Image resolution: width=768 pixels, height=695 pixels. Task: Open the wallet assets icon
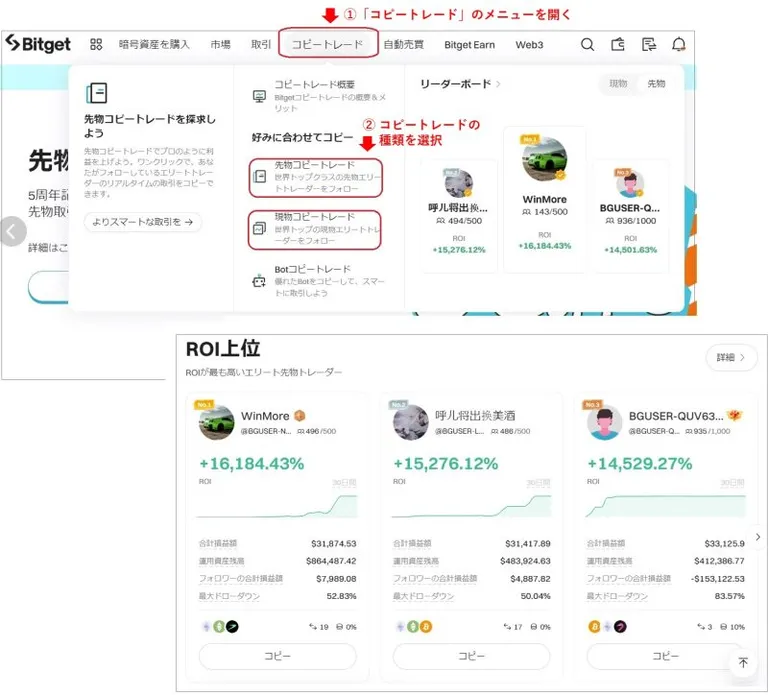click(x=618, y=45)
